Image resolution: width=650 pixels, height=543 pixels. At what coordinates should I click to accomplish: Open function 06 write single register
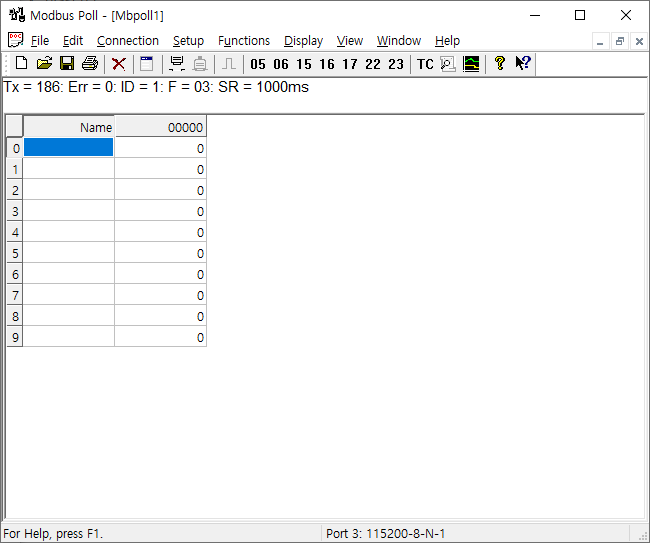click(x=281, y=64)
